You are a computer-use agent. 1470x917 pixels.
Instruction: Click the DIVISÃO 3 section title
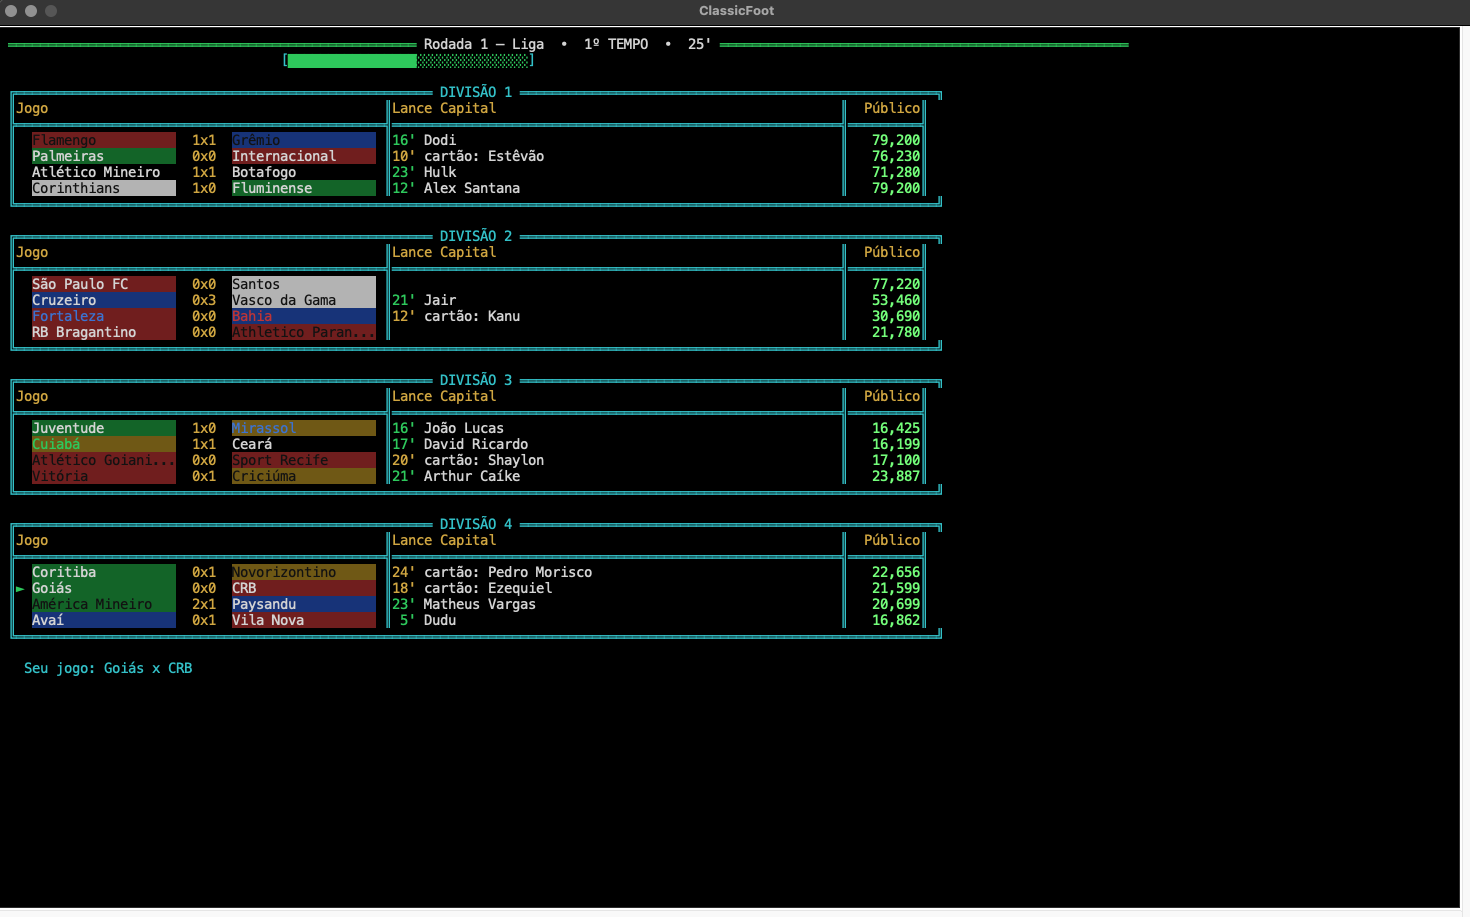pyautogui.click(x=476, y=380)
